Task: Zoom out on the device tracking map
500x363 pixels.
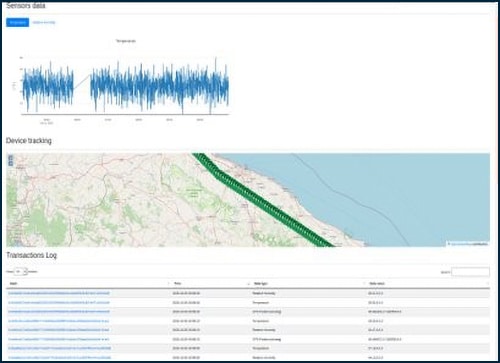Action: [x=11, y=163]
